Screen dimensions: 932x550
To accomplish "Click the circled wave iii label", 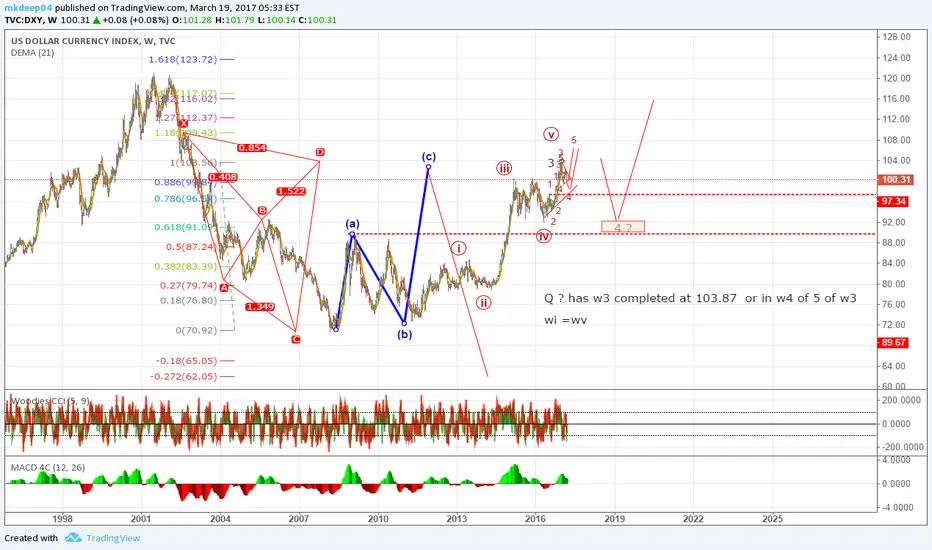I will tap(504, 168).
